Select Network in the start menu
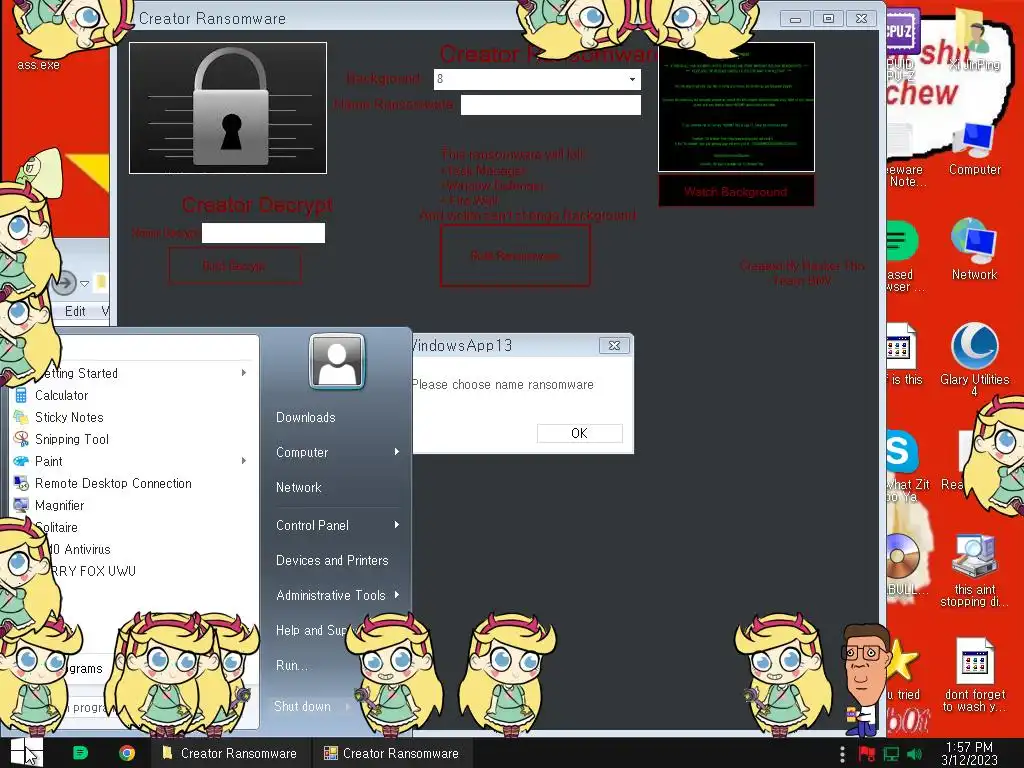This screenshot has width=1024, height=768. (x=298, y=487)
